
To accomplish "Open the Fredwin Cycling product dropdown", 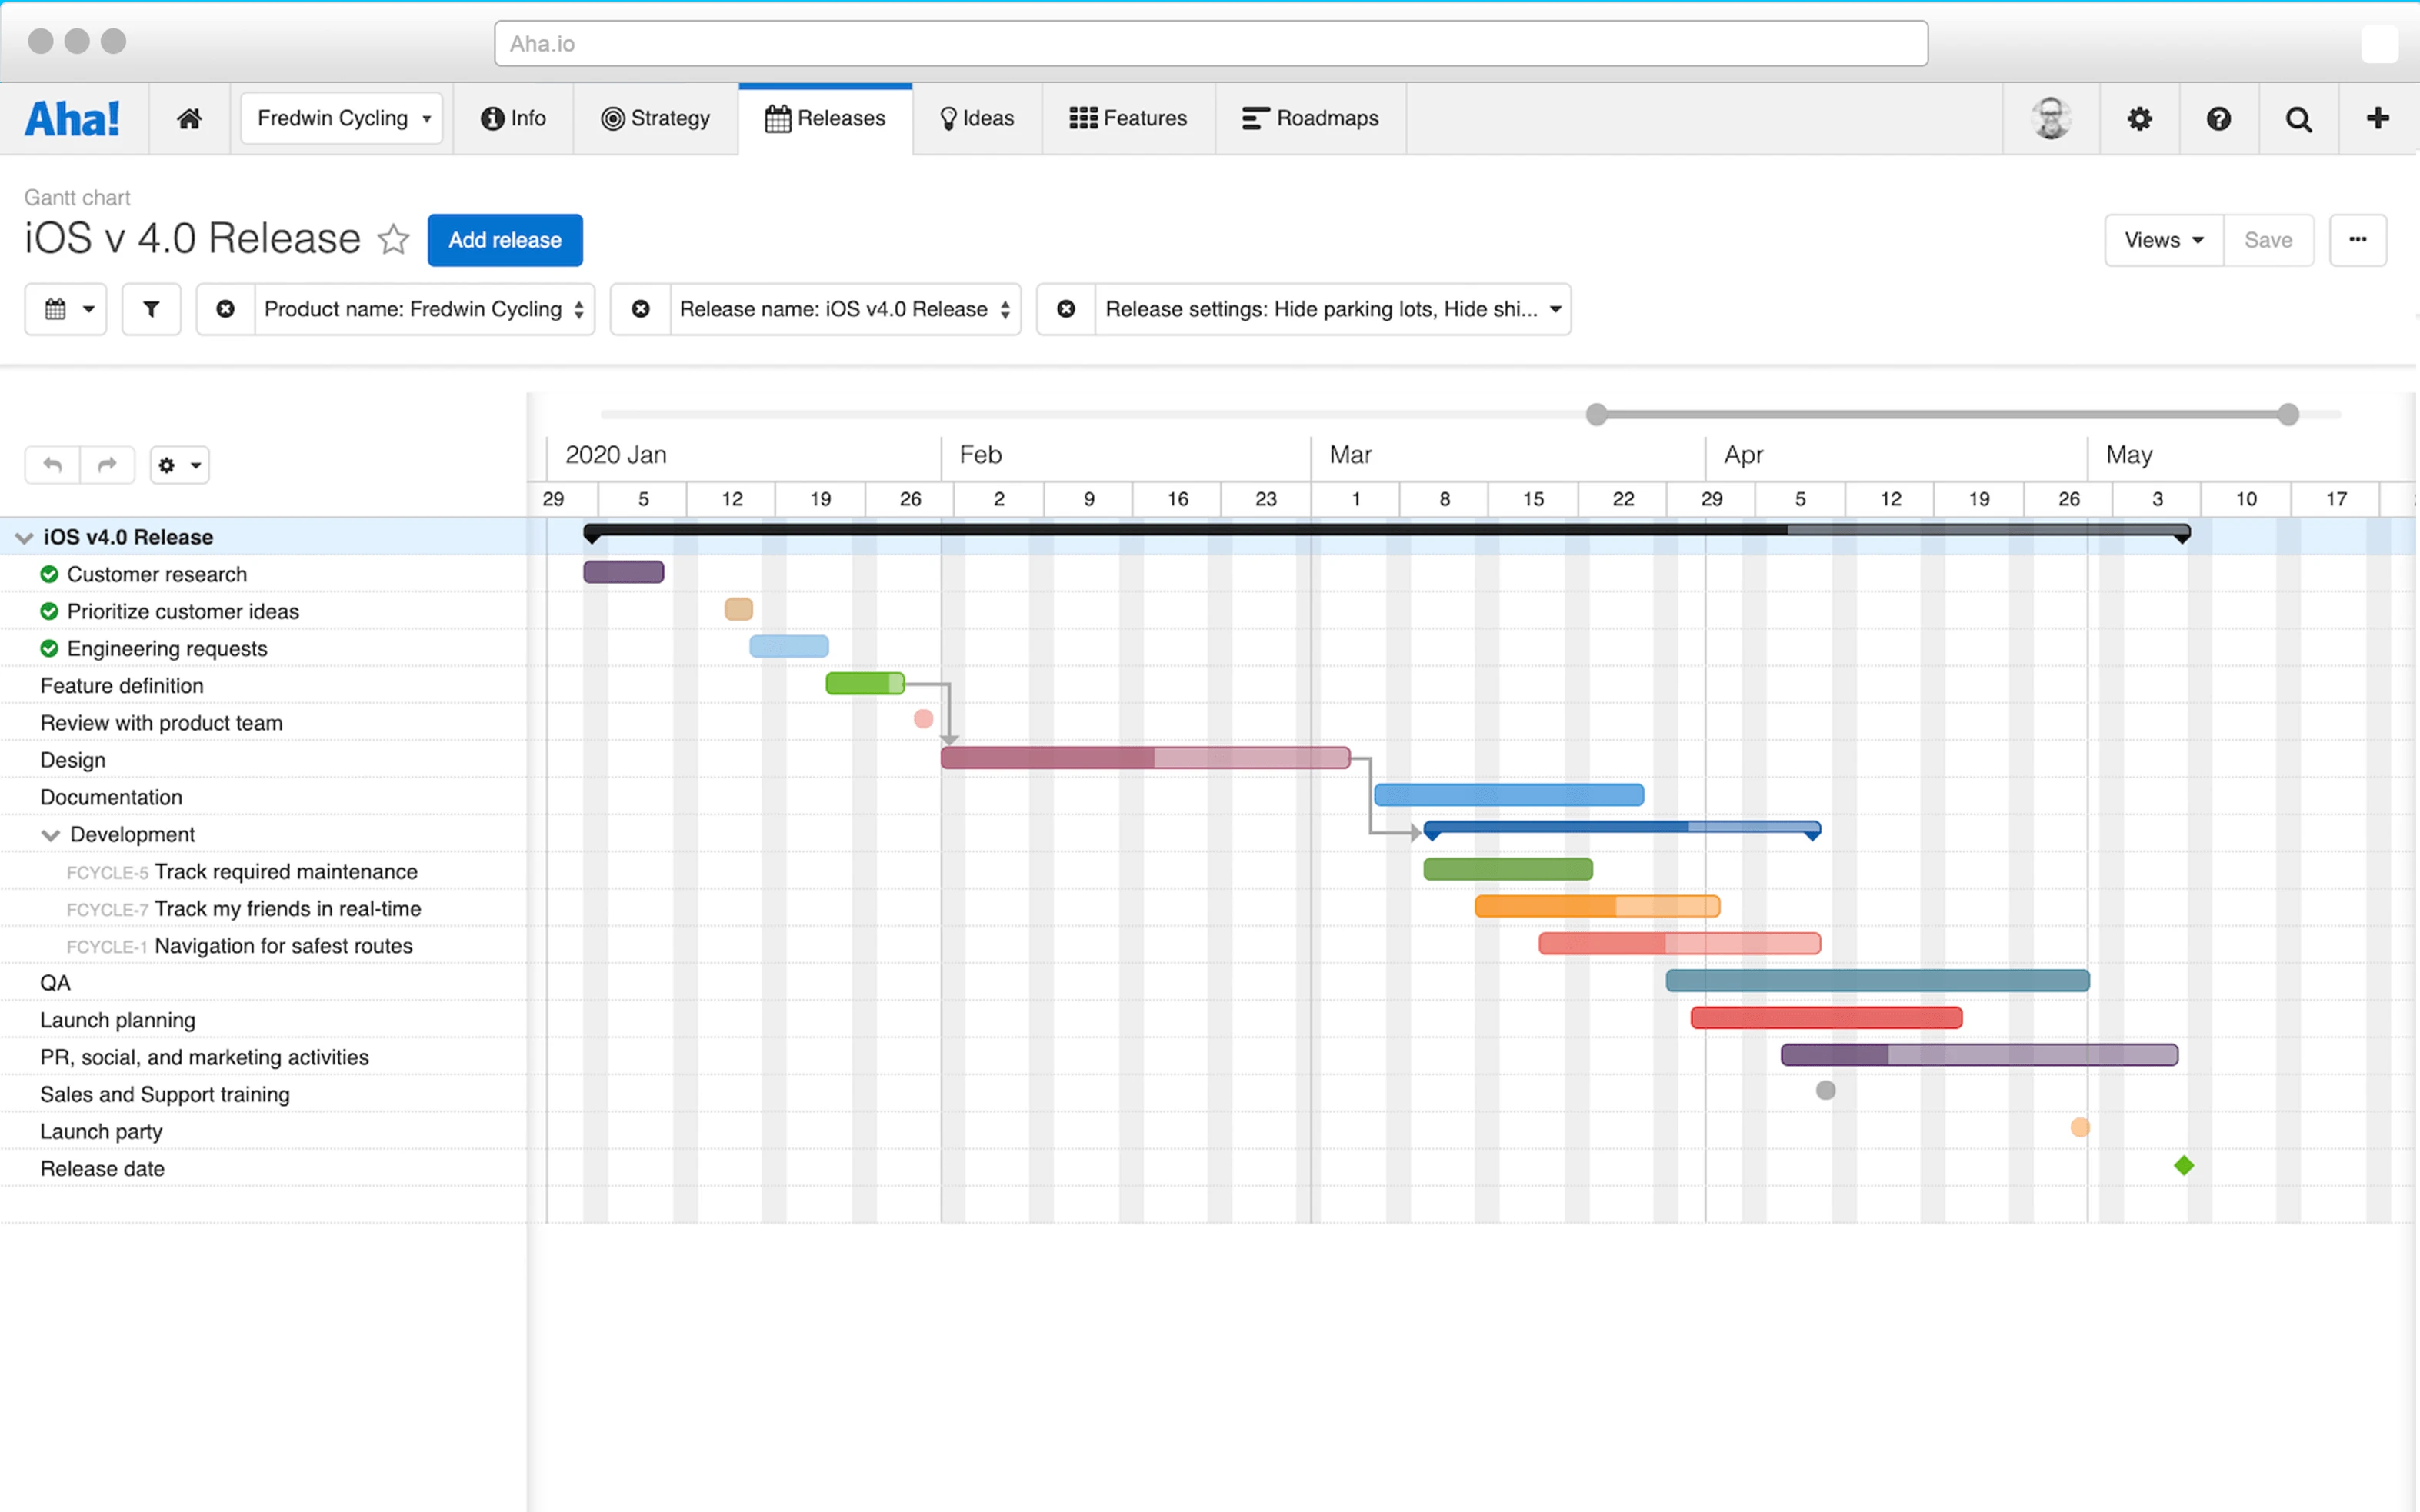I will pos(342,119).
